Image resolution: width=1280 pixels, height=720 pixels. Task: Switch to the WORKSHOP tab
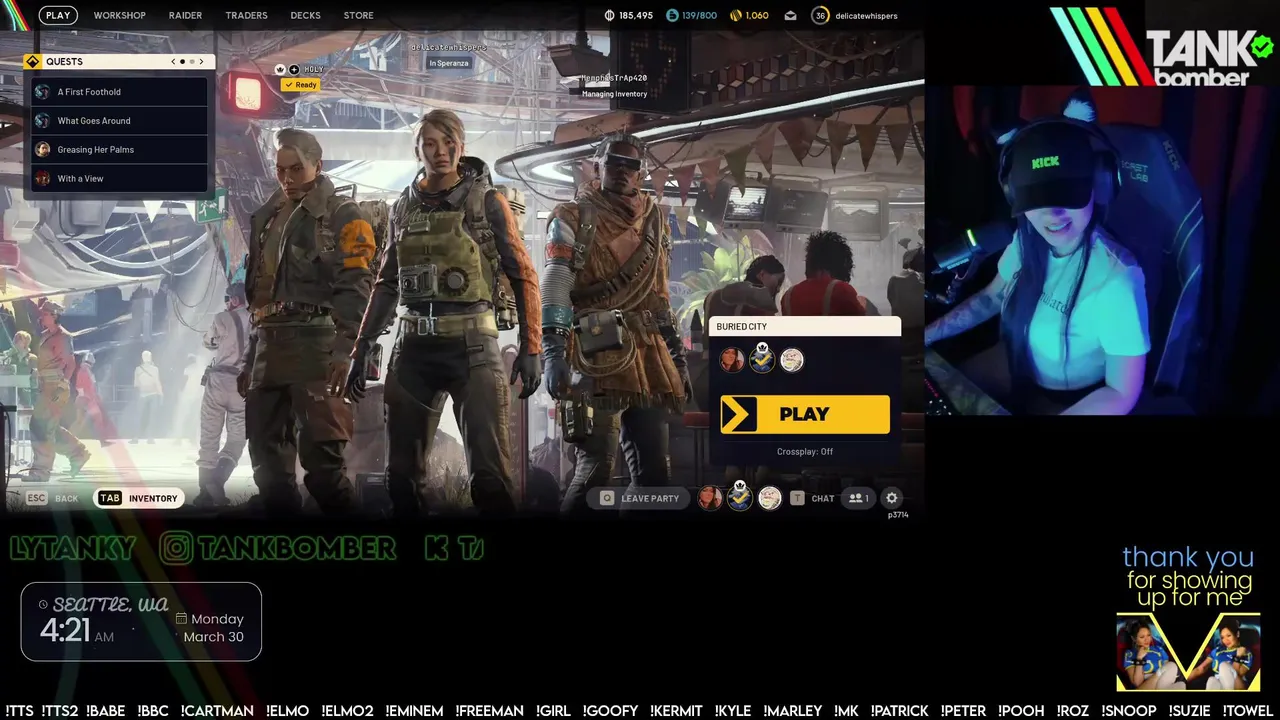tap(119, 15)
